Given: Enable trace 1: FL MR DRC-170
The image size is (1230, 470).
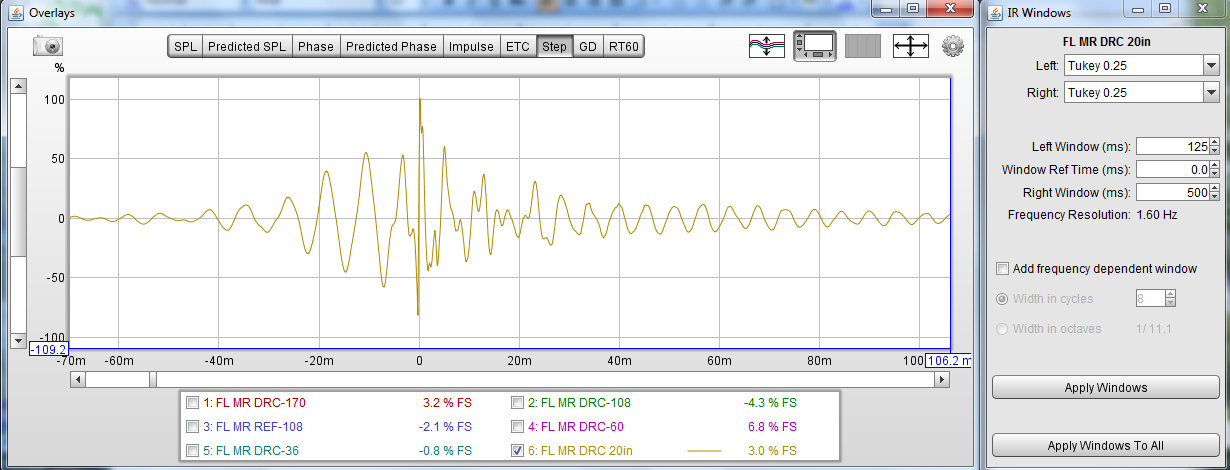Looking at the screenshot, I should 192,403.
